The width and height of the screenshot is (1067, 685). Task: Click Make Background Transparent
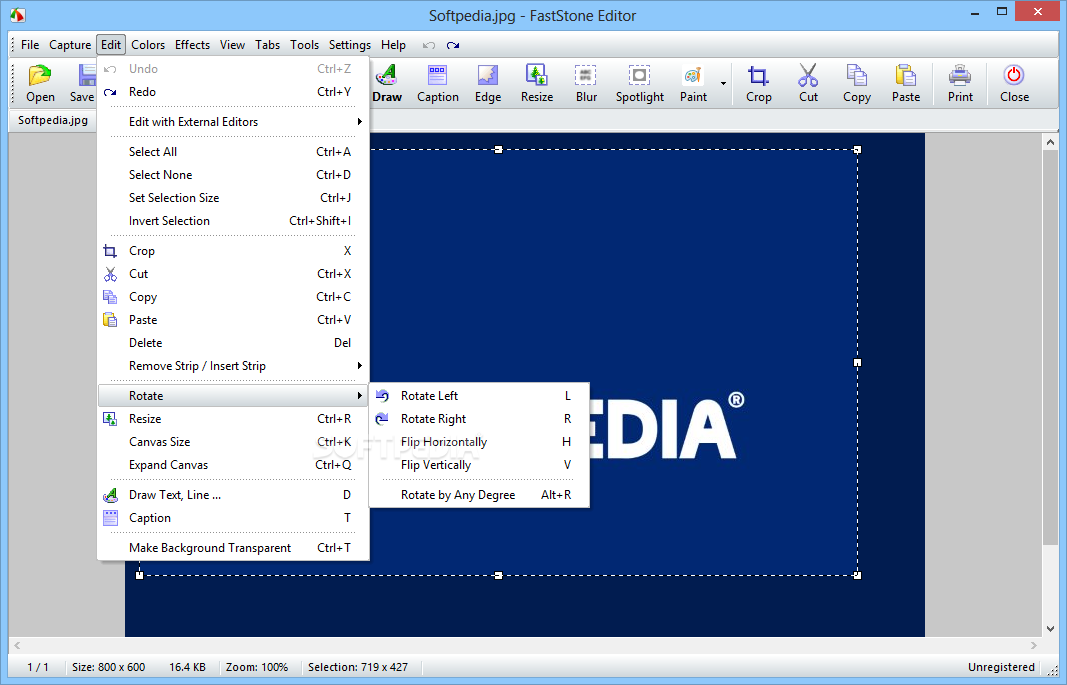point(233,548)
